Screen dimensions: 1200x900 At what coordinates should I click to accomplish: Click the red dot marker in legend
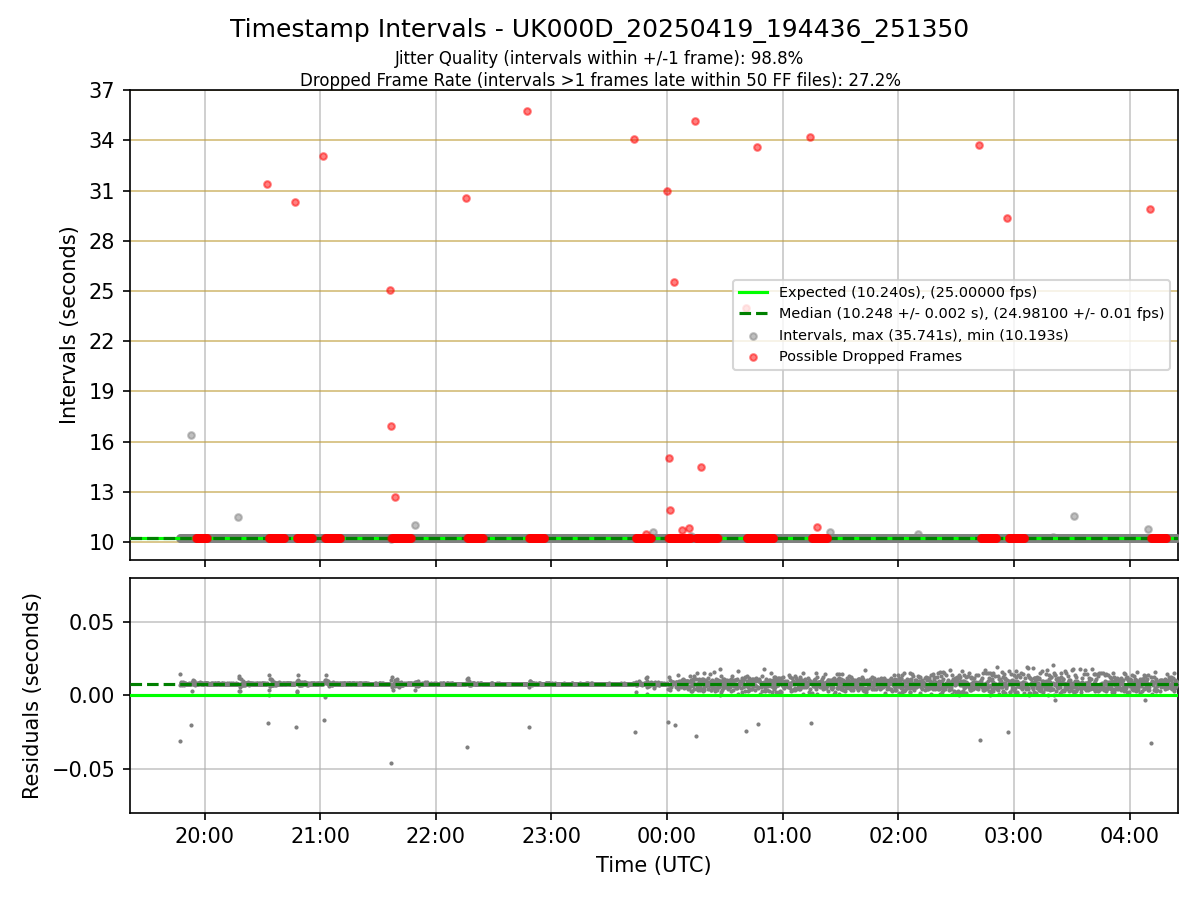coord(754,356)
